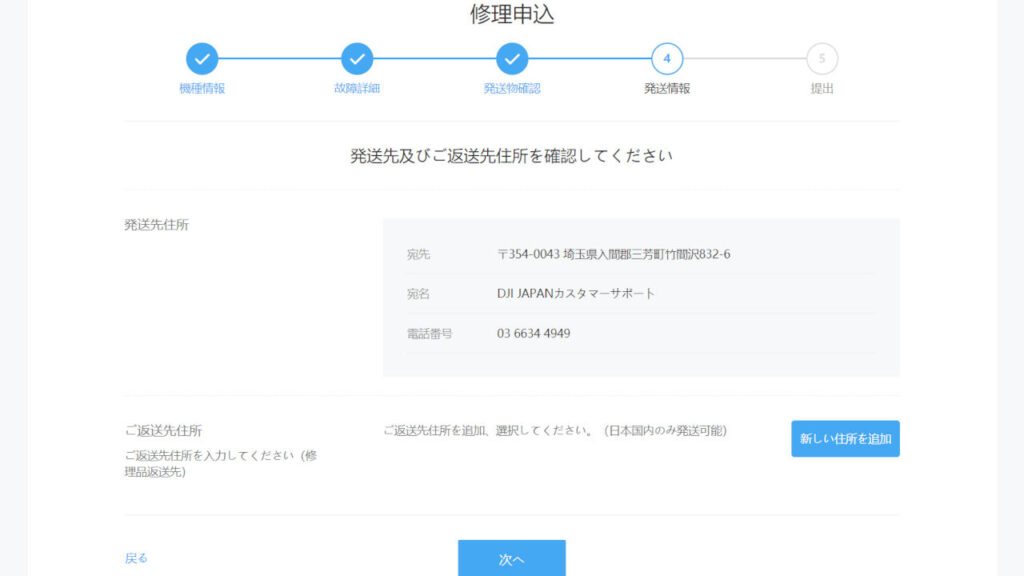1024x576 pixels.
Task: Click the checkmark icon above 故障詳細
Action: coord(357,59)
